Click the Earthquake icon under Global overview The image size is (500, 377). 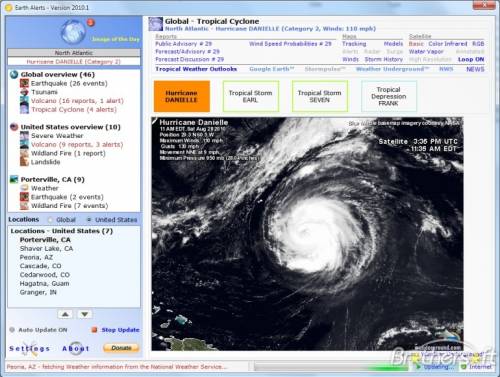click(x=24, y=83)
